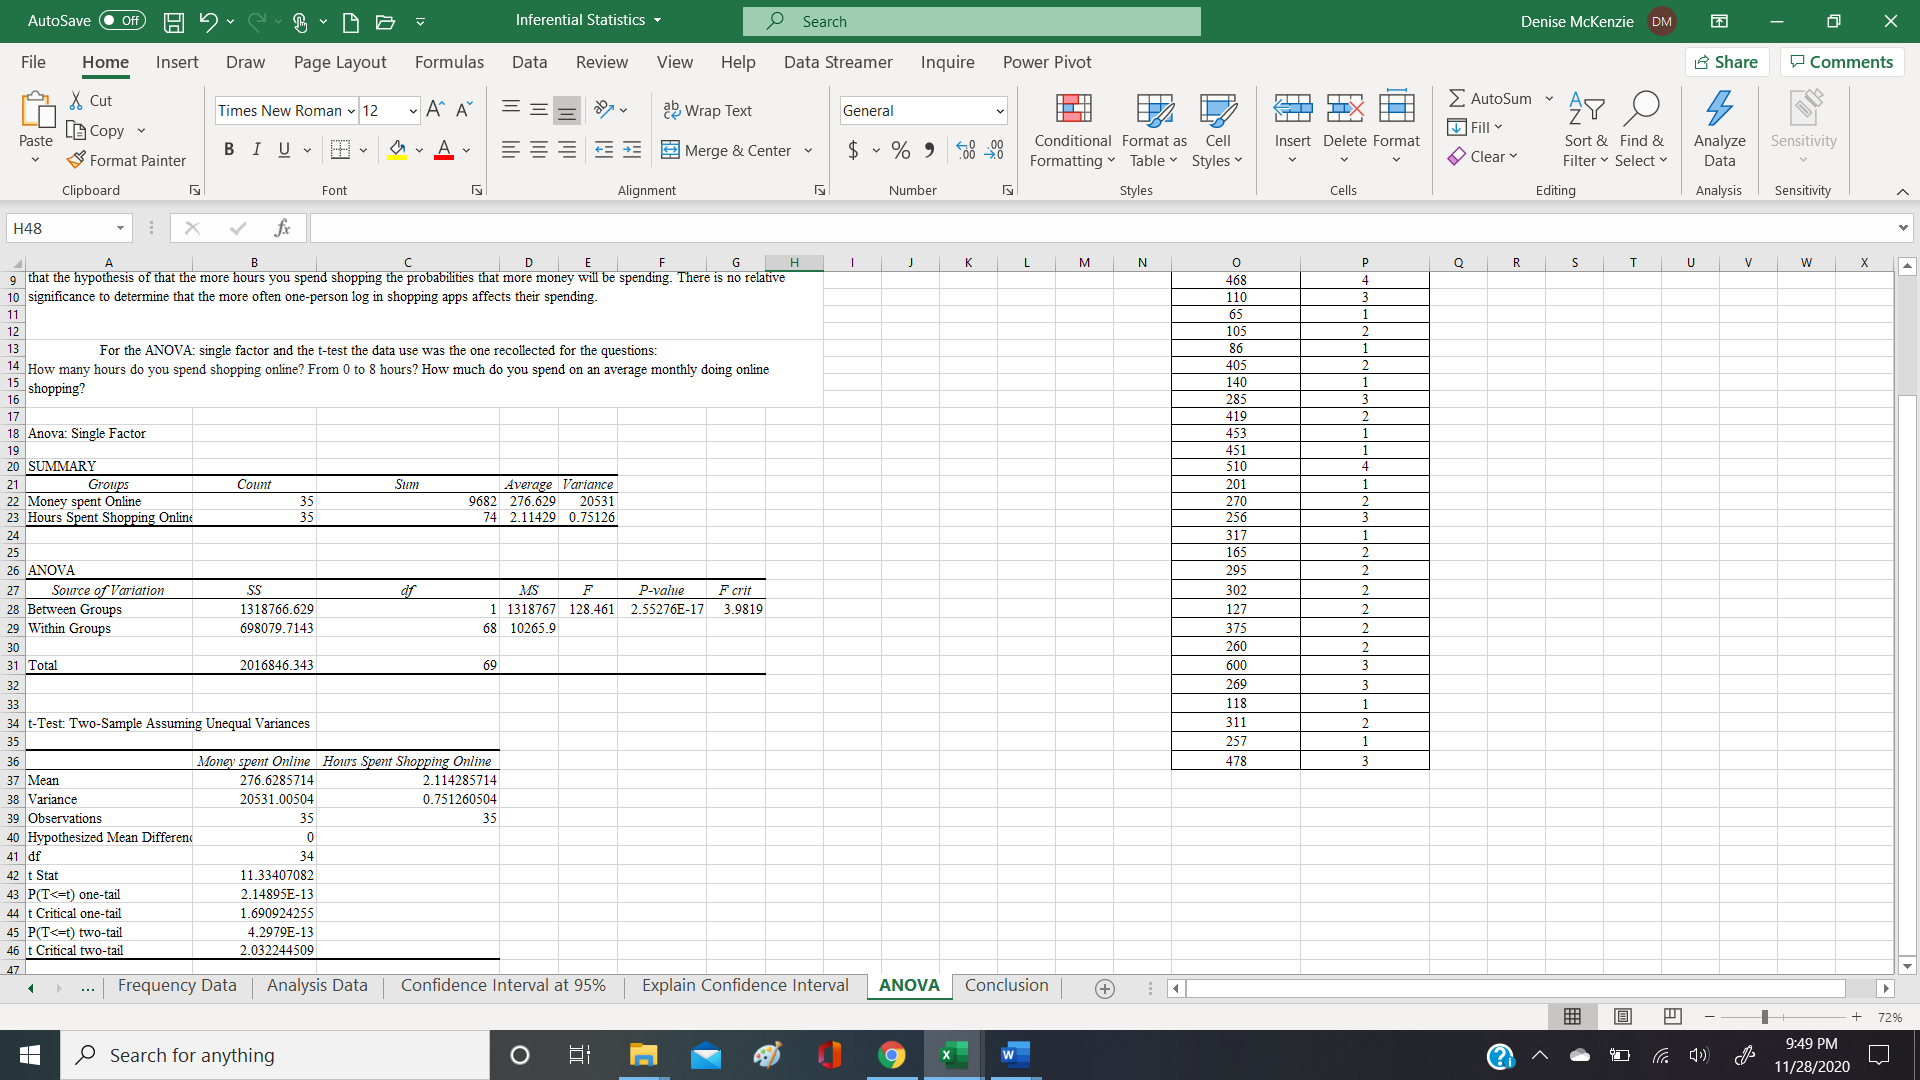Click the red font color swatch

click(x=444, y=150)
